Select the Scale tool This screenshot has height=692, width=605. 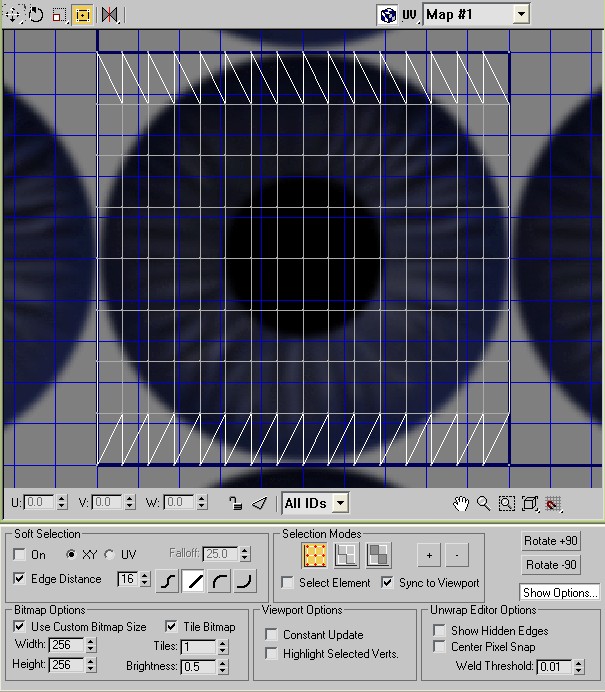[59, 15]
